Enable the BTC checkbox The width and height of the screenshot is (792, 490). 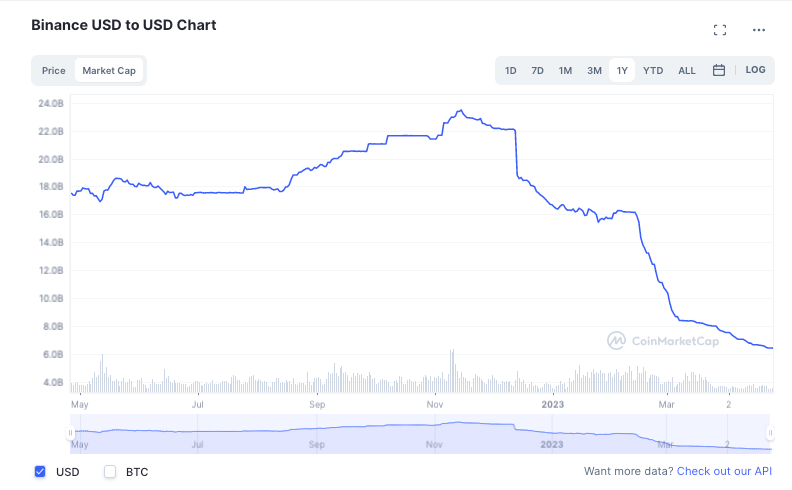pos(110,471)
